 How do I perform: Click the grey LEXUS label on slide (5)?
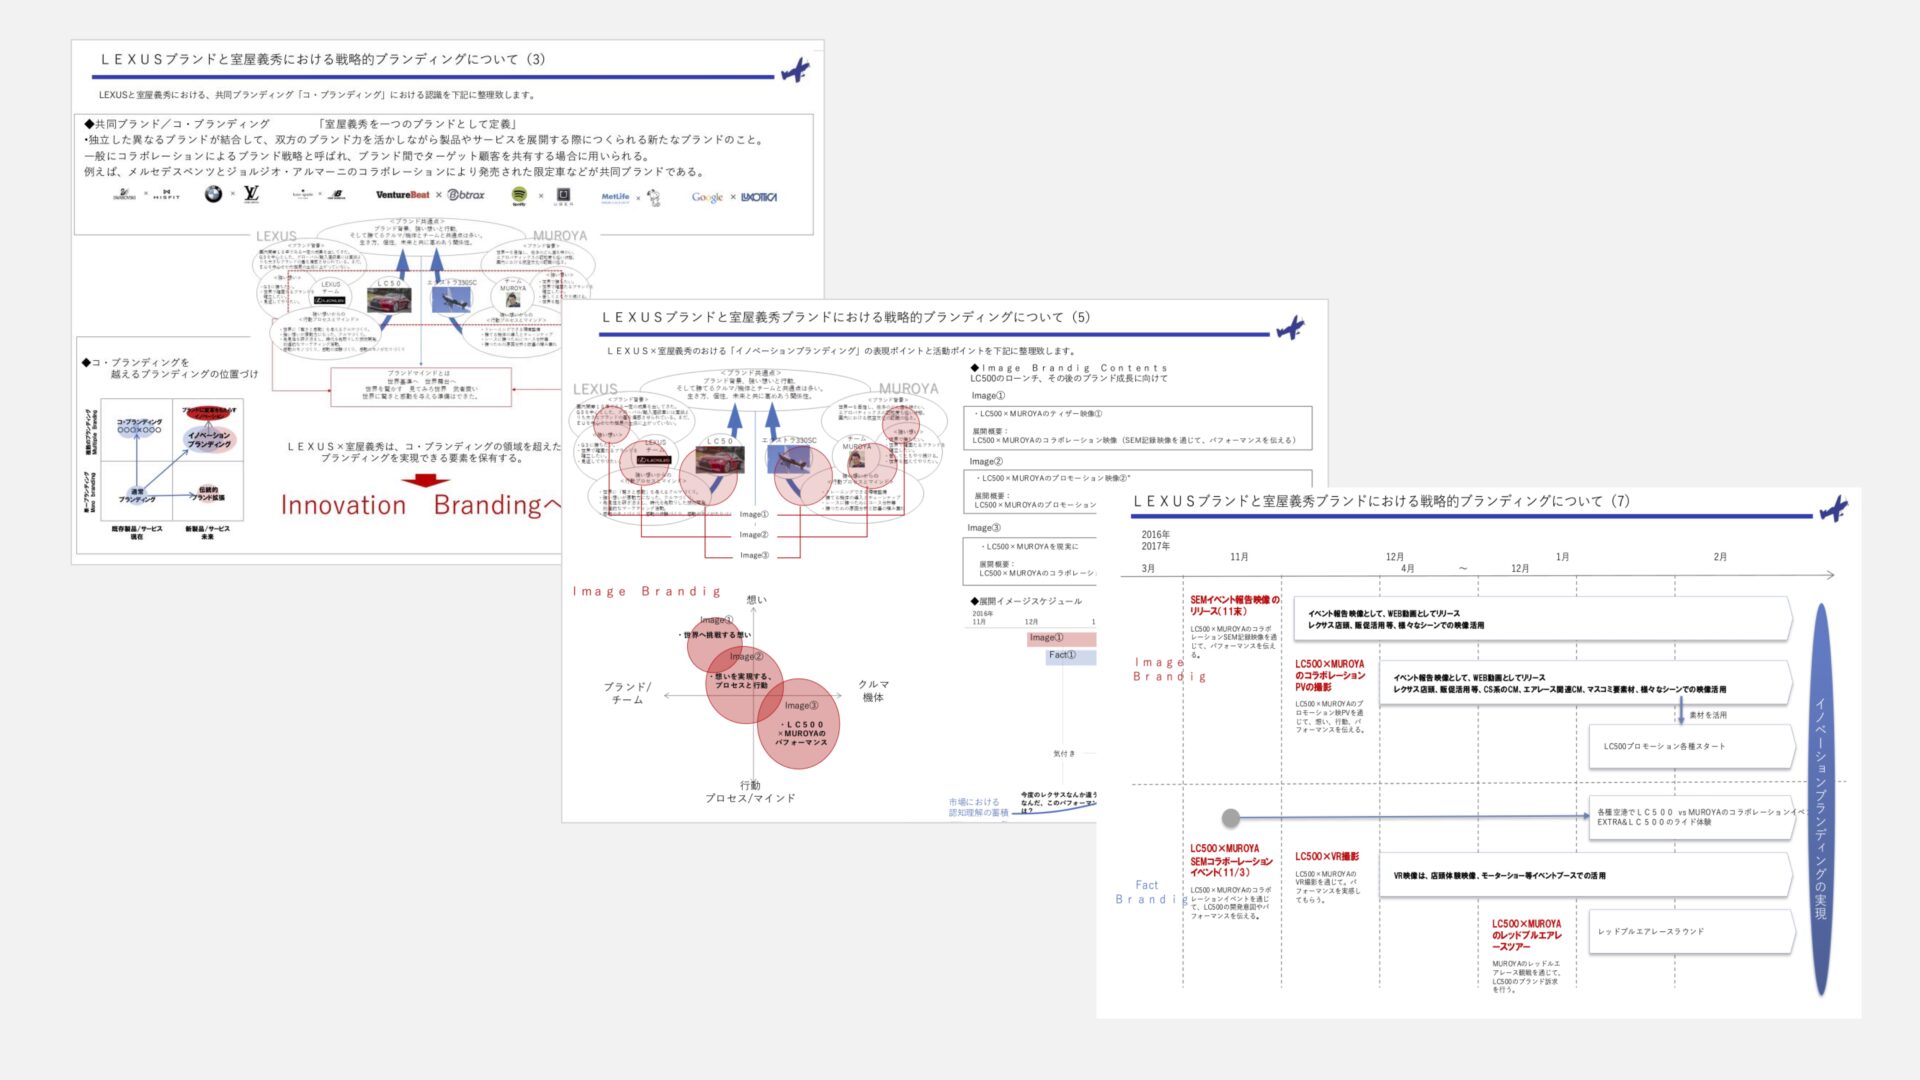click(x=595, y=389)
